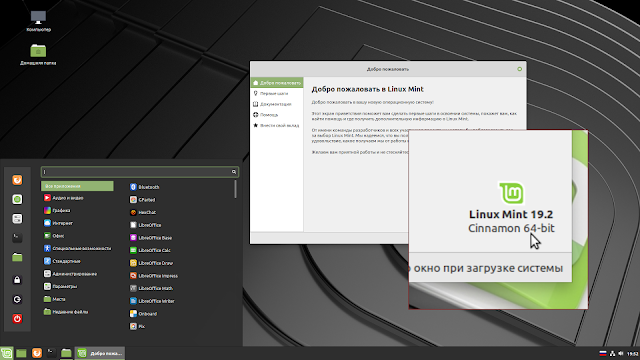This screenshot has height=360, width=640.
Task: Launch Bluetooth from the applications list
Action: 144,187
